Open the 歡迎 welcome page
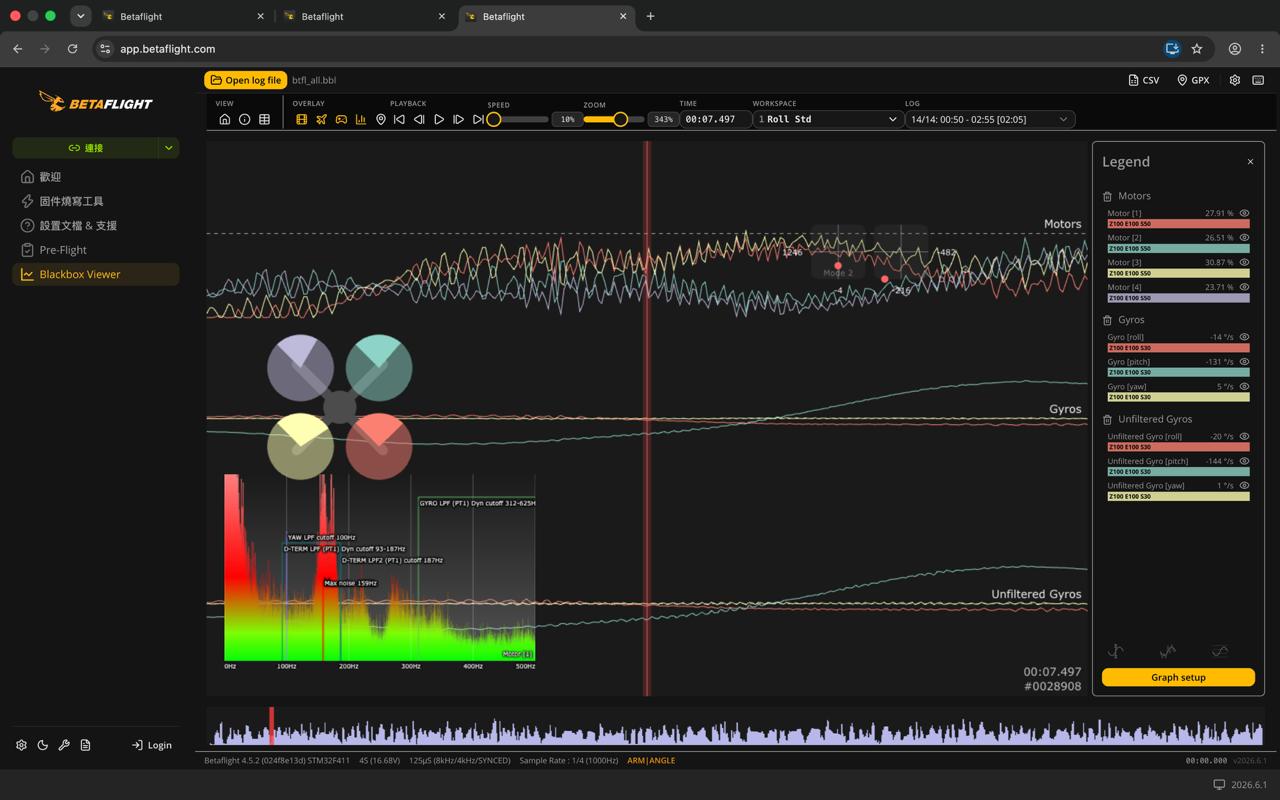The height and width of the screenshot is (800, 1280). click(x=96, y=177)
